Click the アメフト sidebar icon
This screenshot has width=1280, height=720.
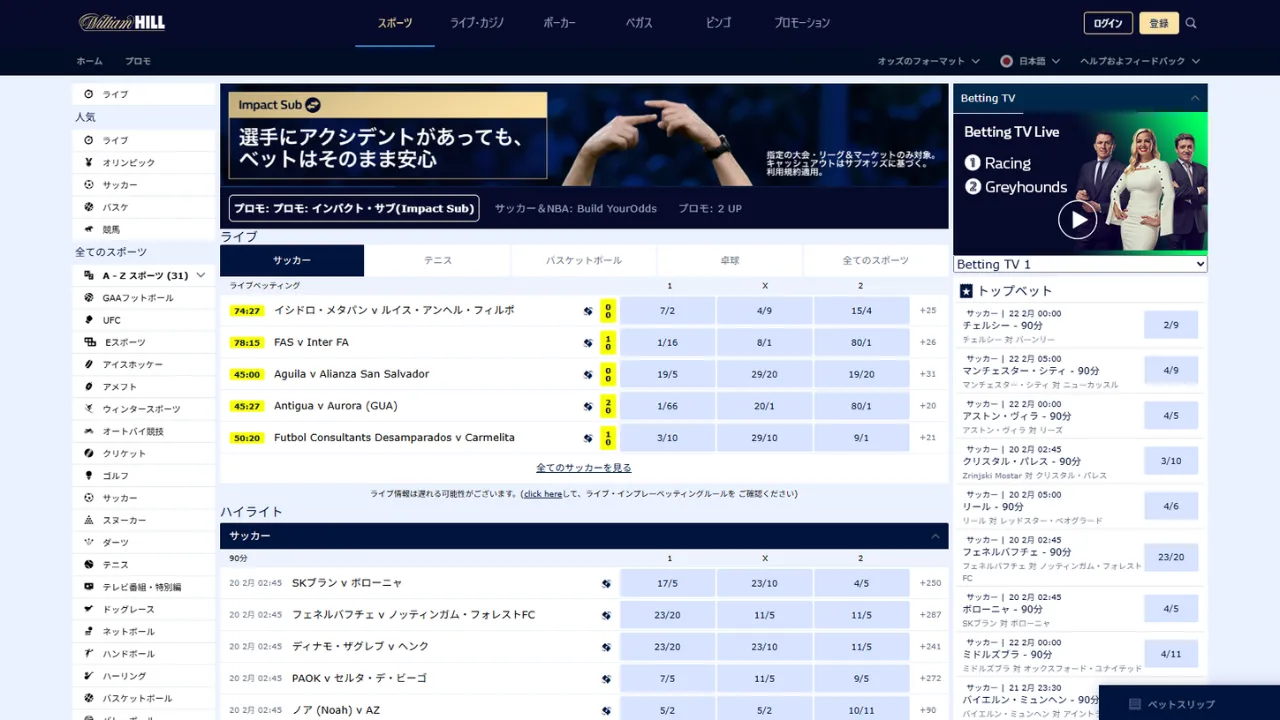[x=89, y=387]
